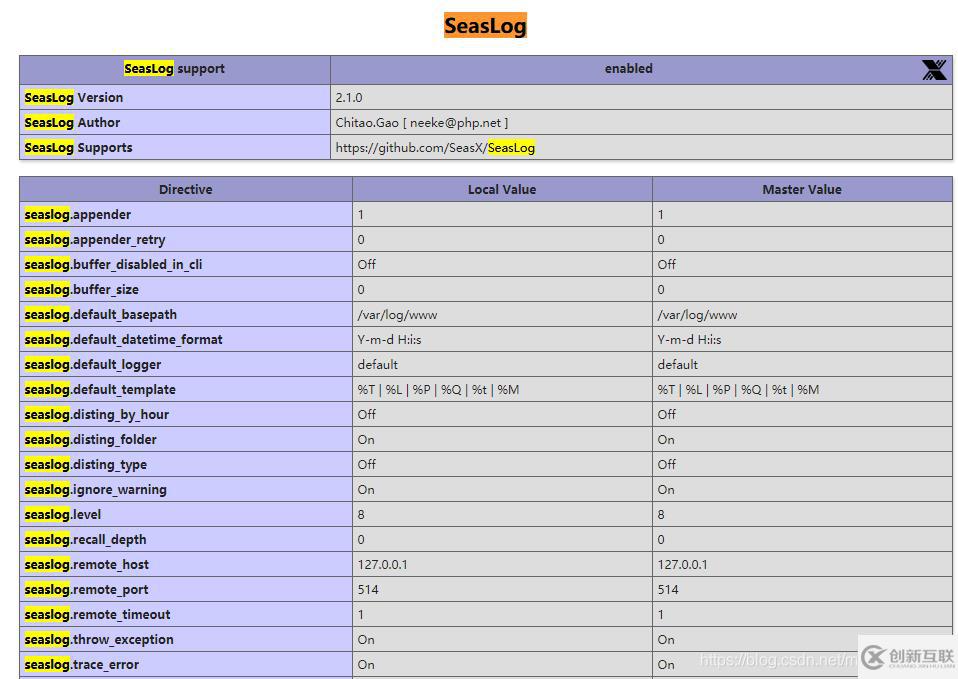Select the seaslog.default_template directive

coord(100,390)
